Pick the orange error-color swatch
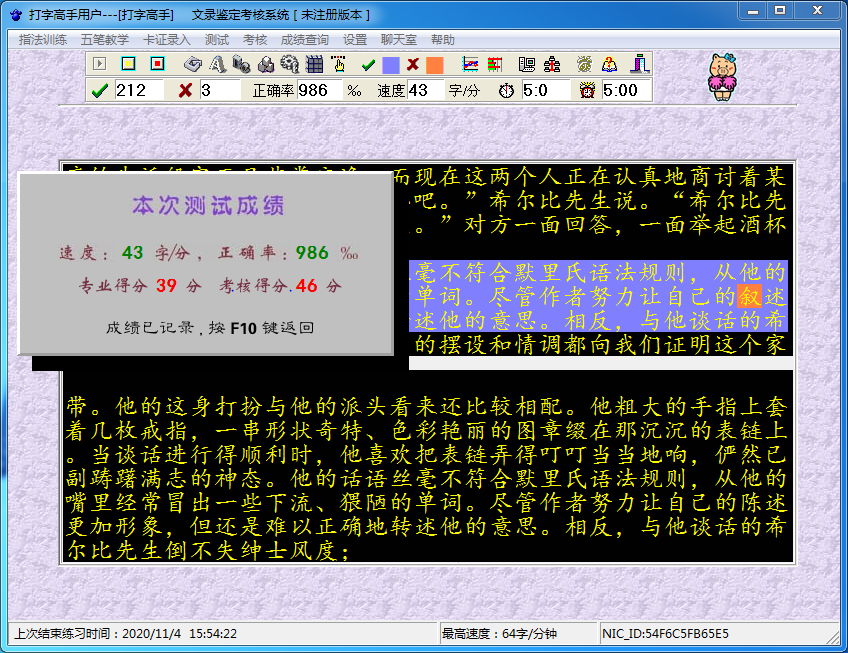 coord(435,65)
